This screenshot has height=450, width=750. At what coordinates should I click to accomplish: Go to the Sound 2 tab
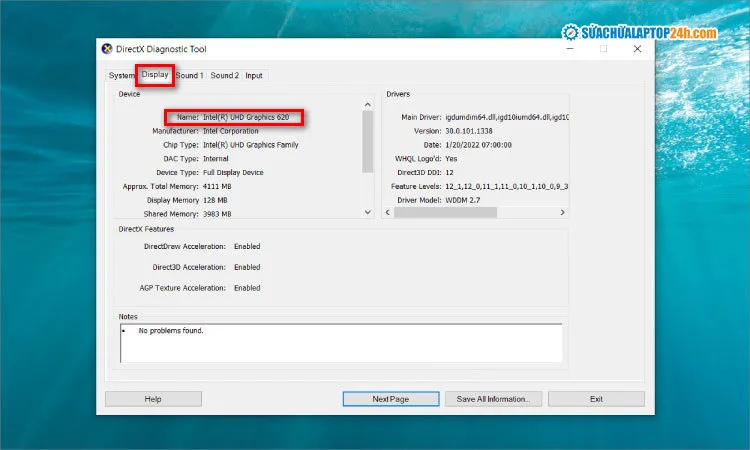coord(224,75)
